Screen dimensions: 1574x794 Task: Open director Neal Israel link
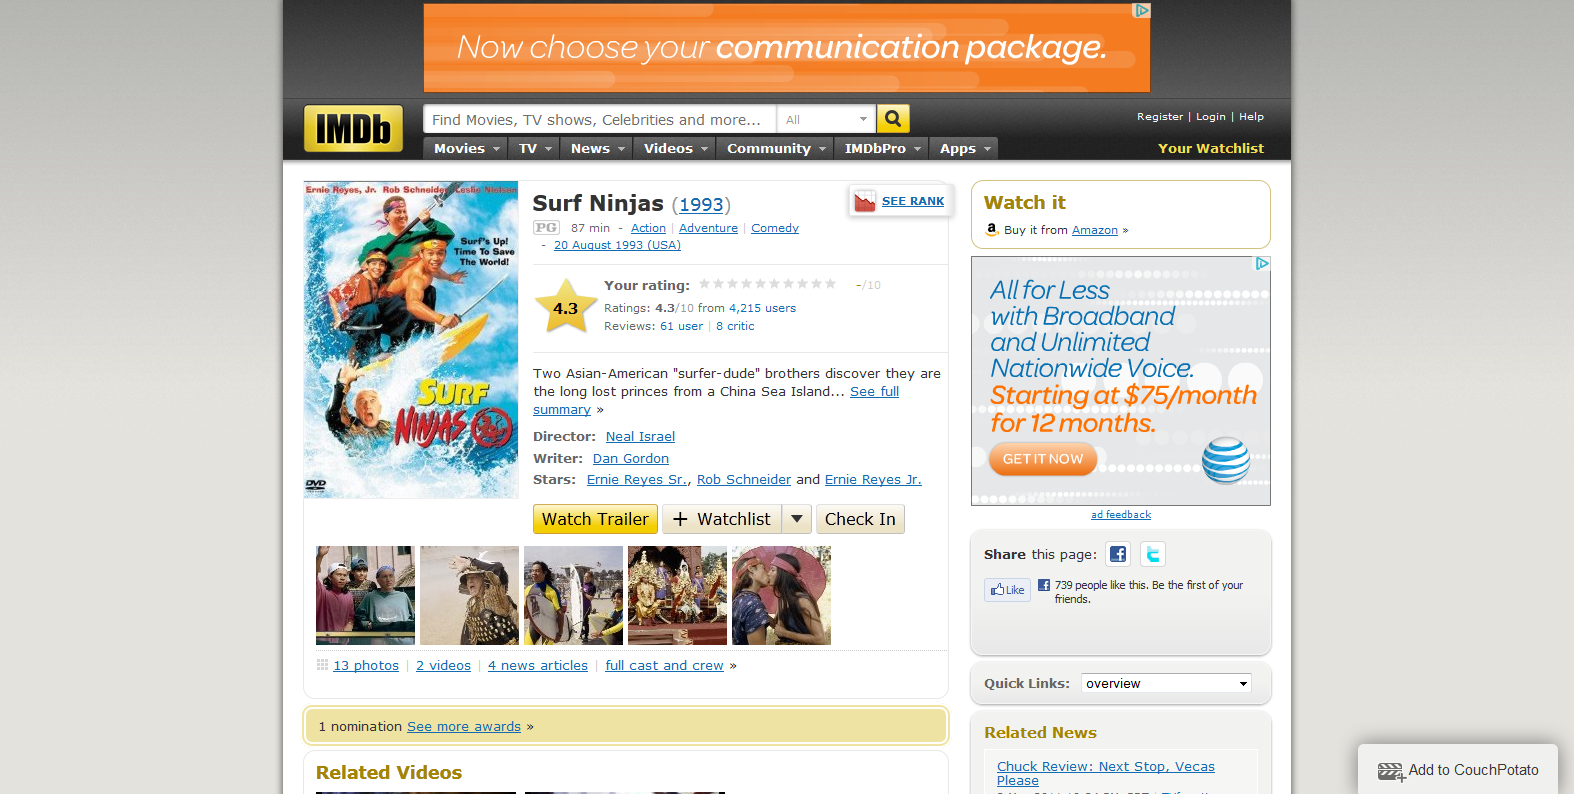click(640, 437)
